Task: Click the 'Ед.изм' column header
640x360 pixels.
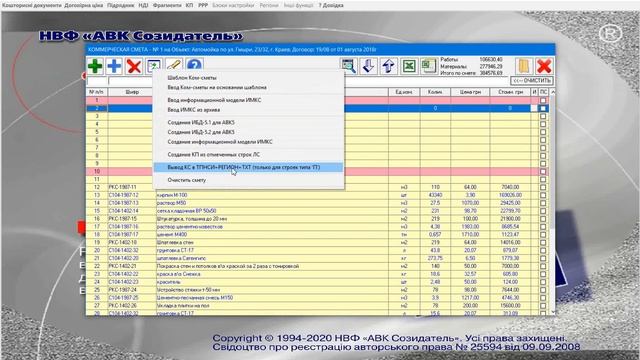Action: tap(404, 92)
